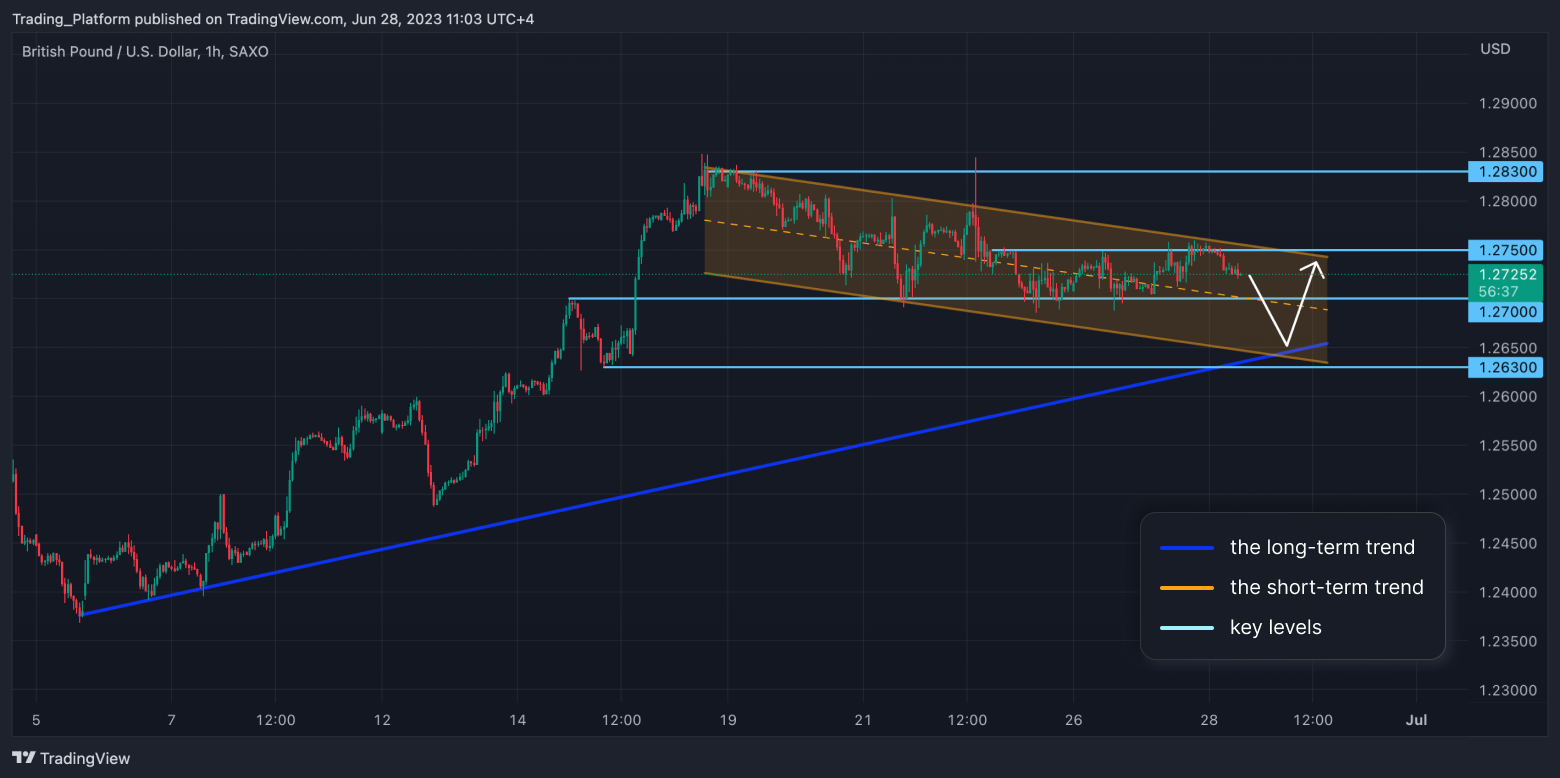Click the date label 19 on time axis
The image size is (1560, 778).
click(x=727, y=720)
